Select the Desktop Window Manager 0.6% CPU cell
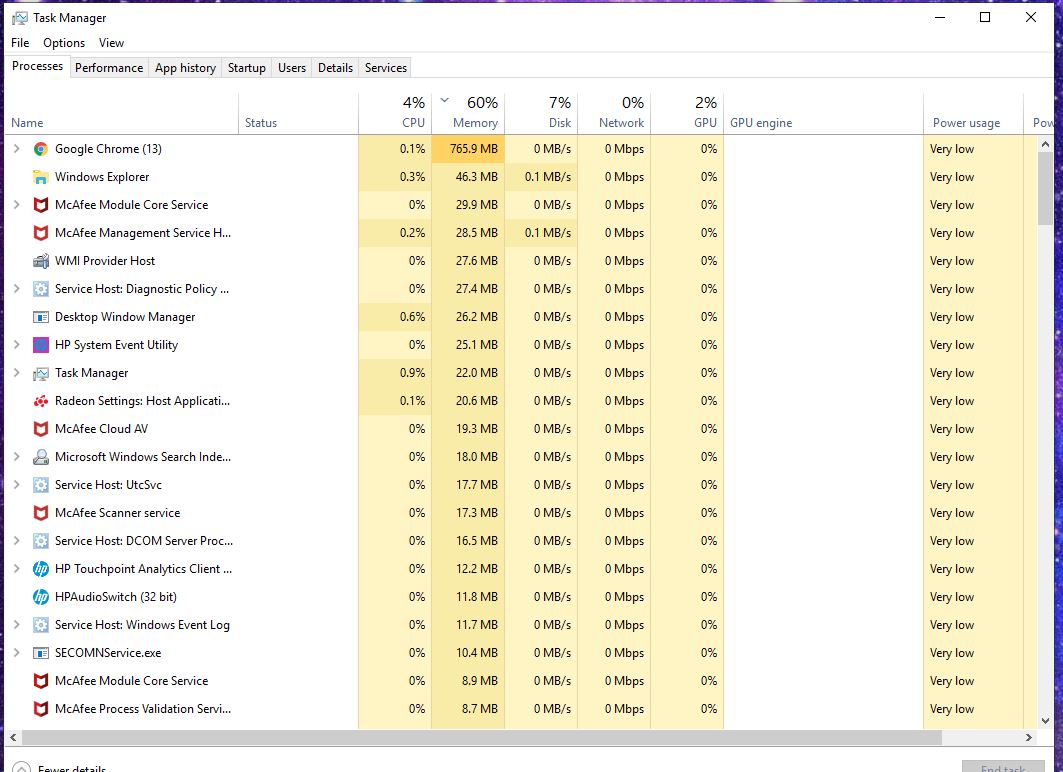The height and width of the screenshot is (772, 1063). point(395,317)
